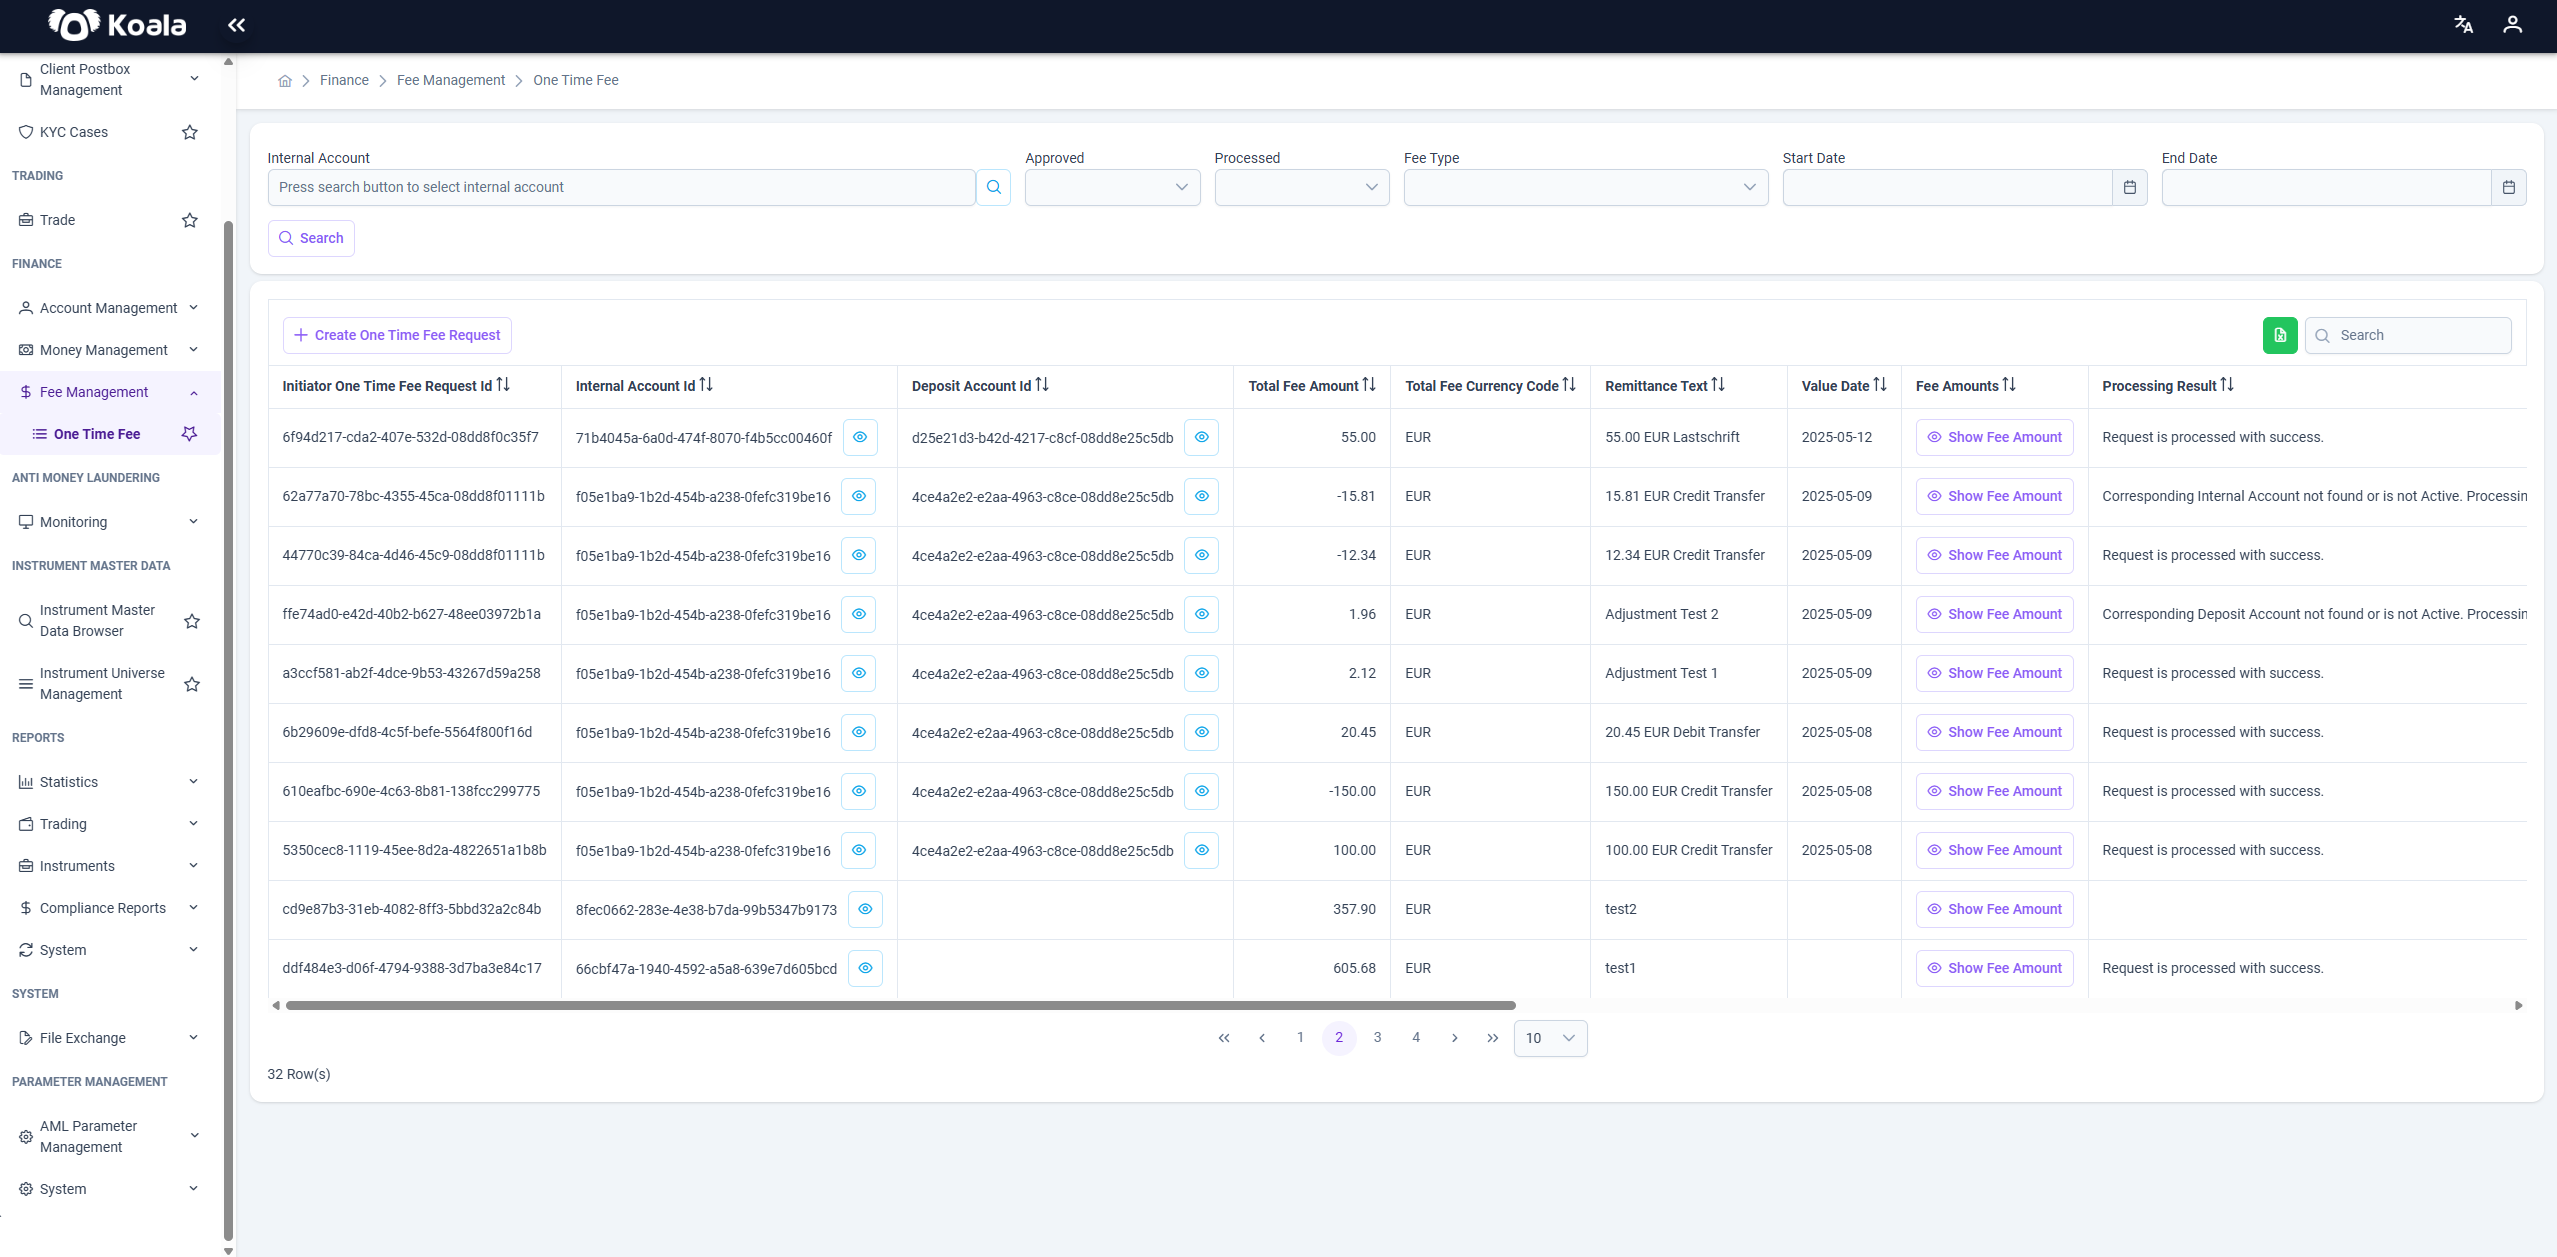Screen dimensions: 2557x1257
Task: Sort by Total Fee Amount column
Action: click(1369, 385)
